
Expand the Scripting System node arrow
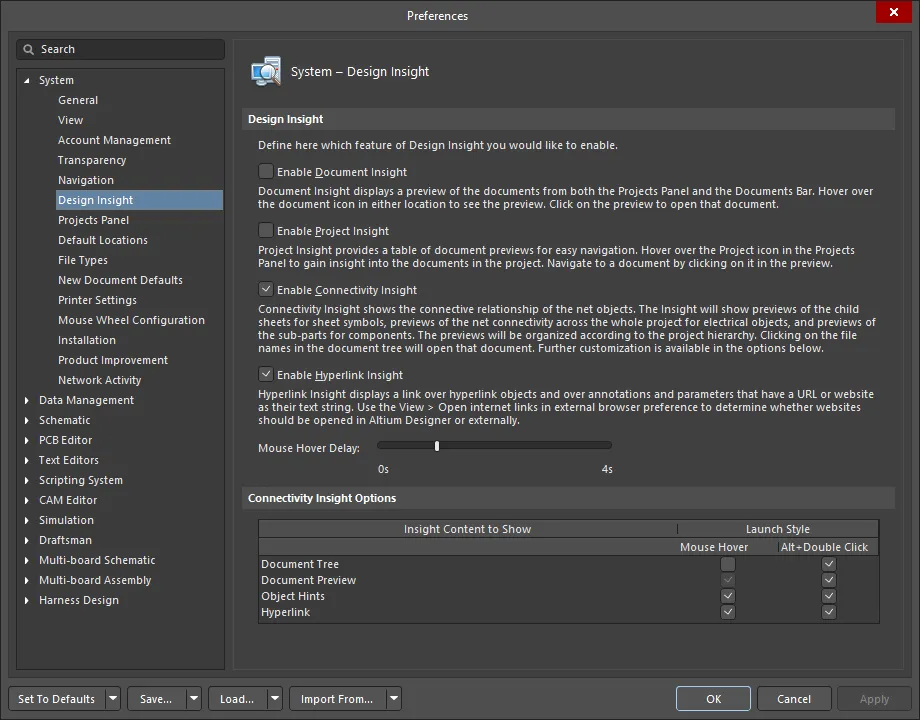(x=26, y=480)
